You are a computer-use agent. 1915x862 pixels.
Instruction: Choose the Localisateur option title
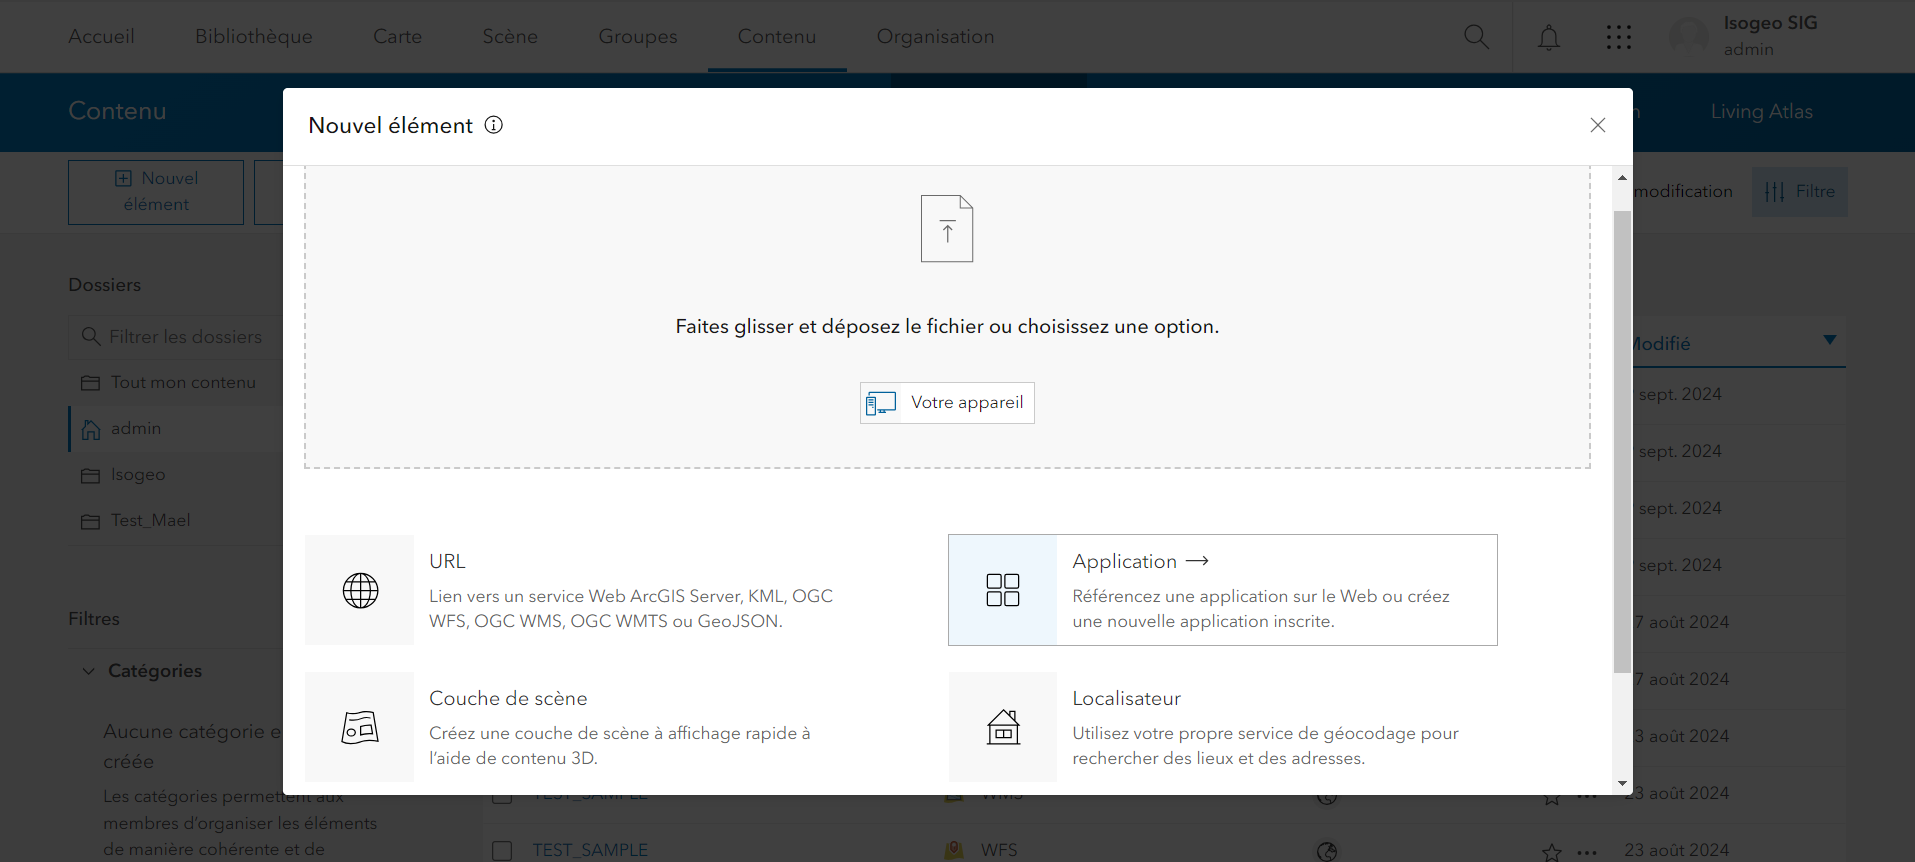pos(1126,698)
